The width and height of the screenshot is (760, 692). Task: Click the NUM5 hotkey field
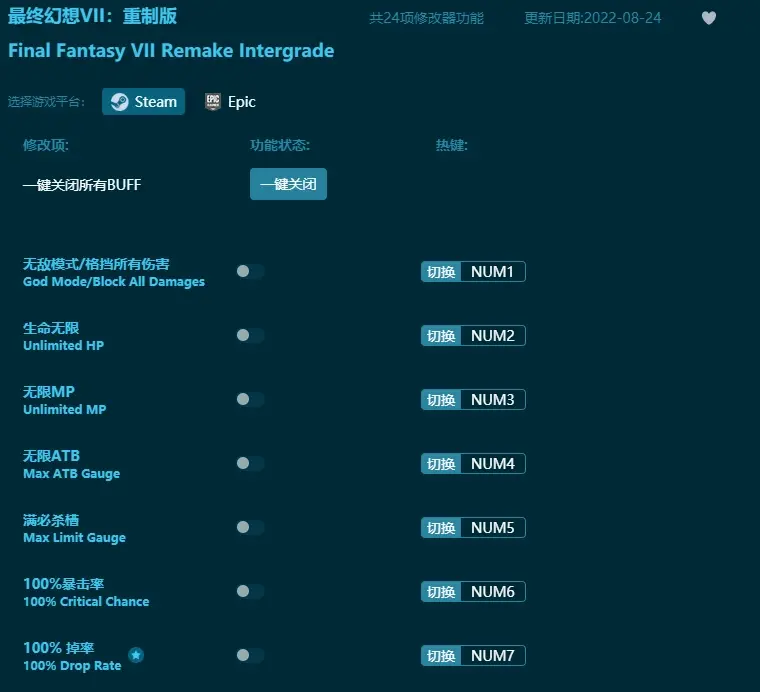click(493, 527)
